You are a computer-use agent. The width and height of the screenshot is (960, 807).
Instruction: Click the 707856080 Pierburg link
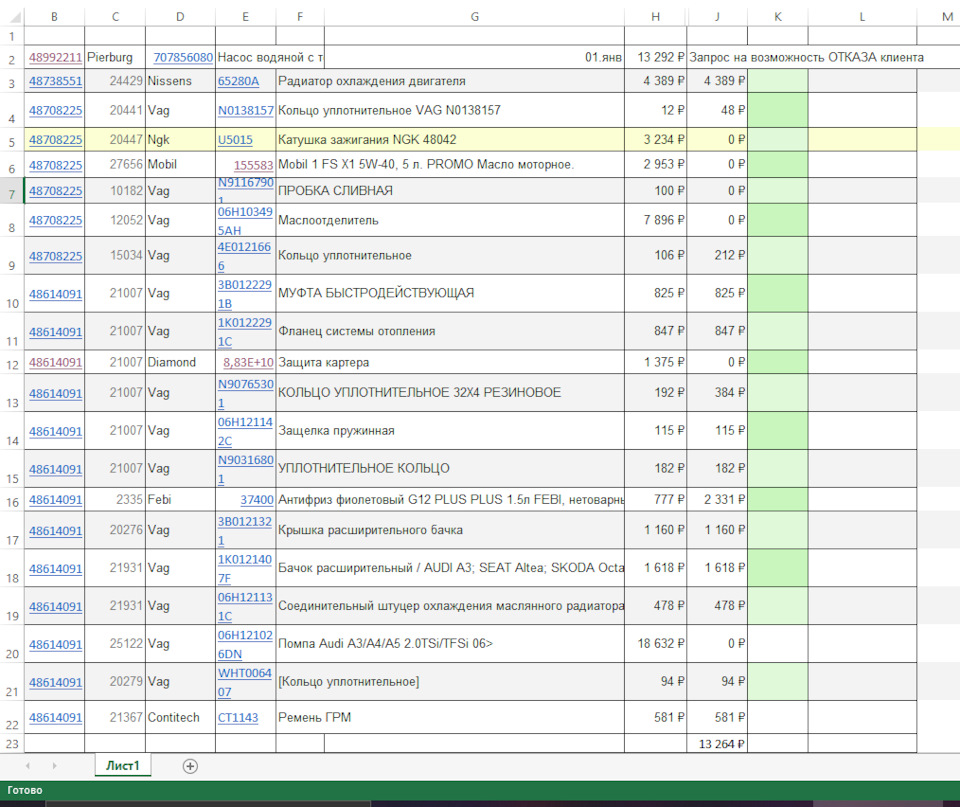click(x=182, y=58)
